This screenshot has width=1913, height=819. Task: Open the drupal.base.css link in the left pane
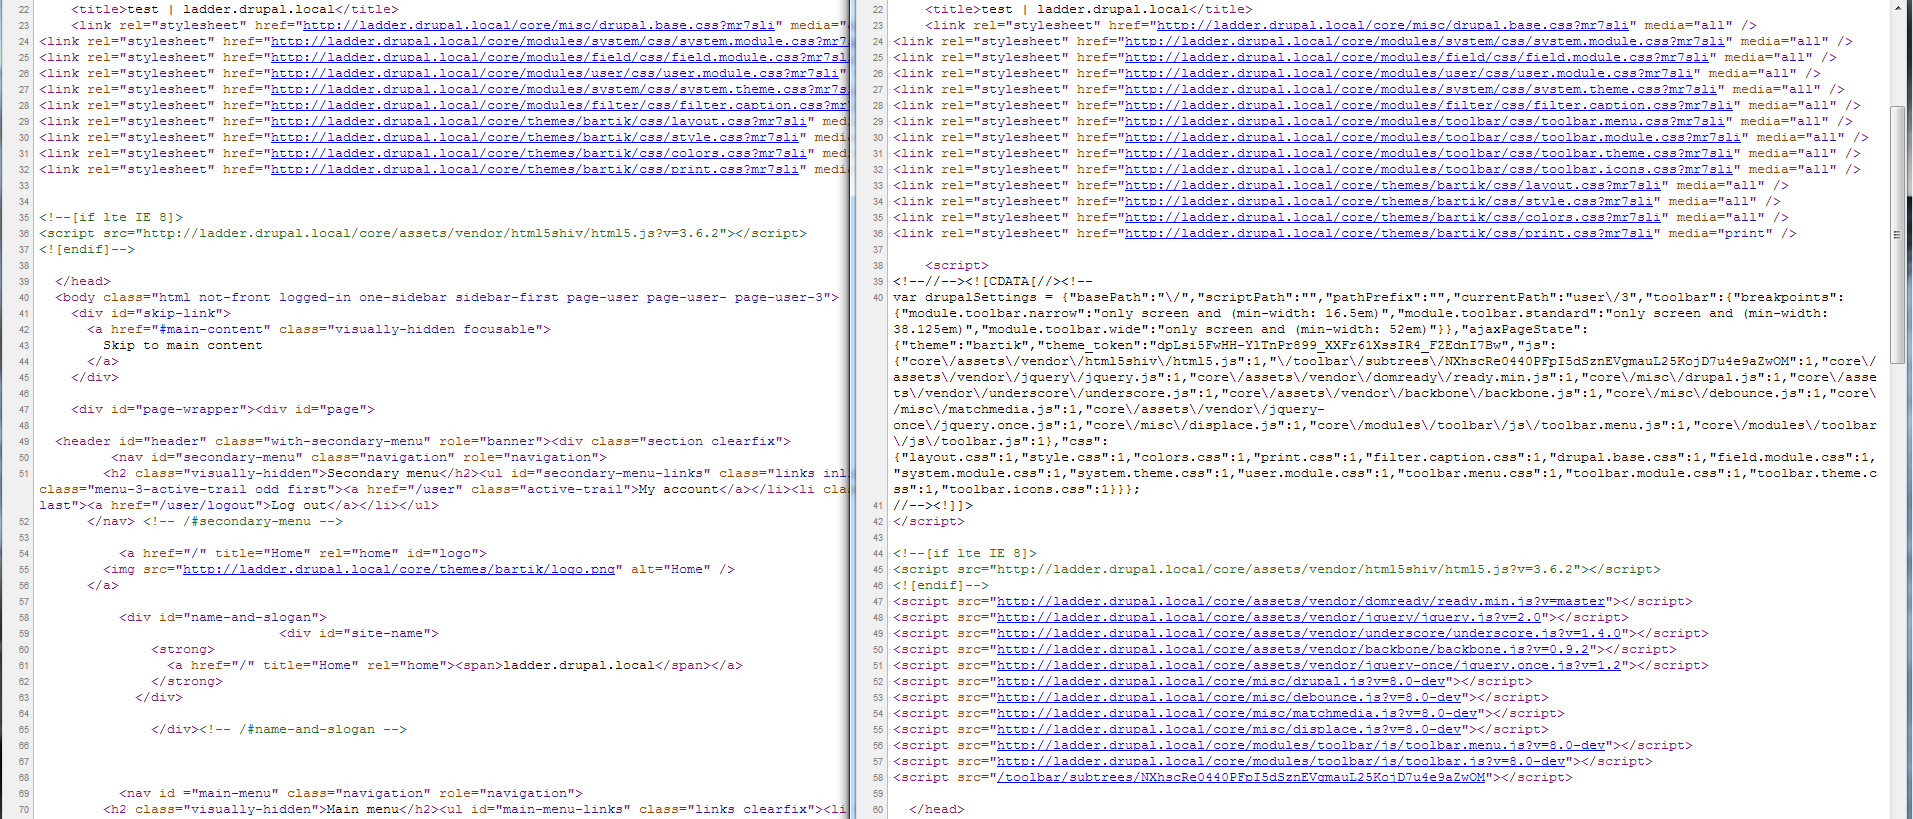tap(539, 25)
